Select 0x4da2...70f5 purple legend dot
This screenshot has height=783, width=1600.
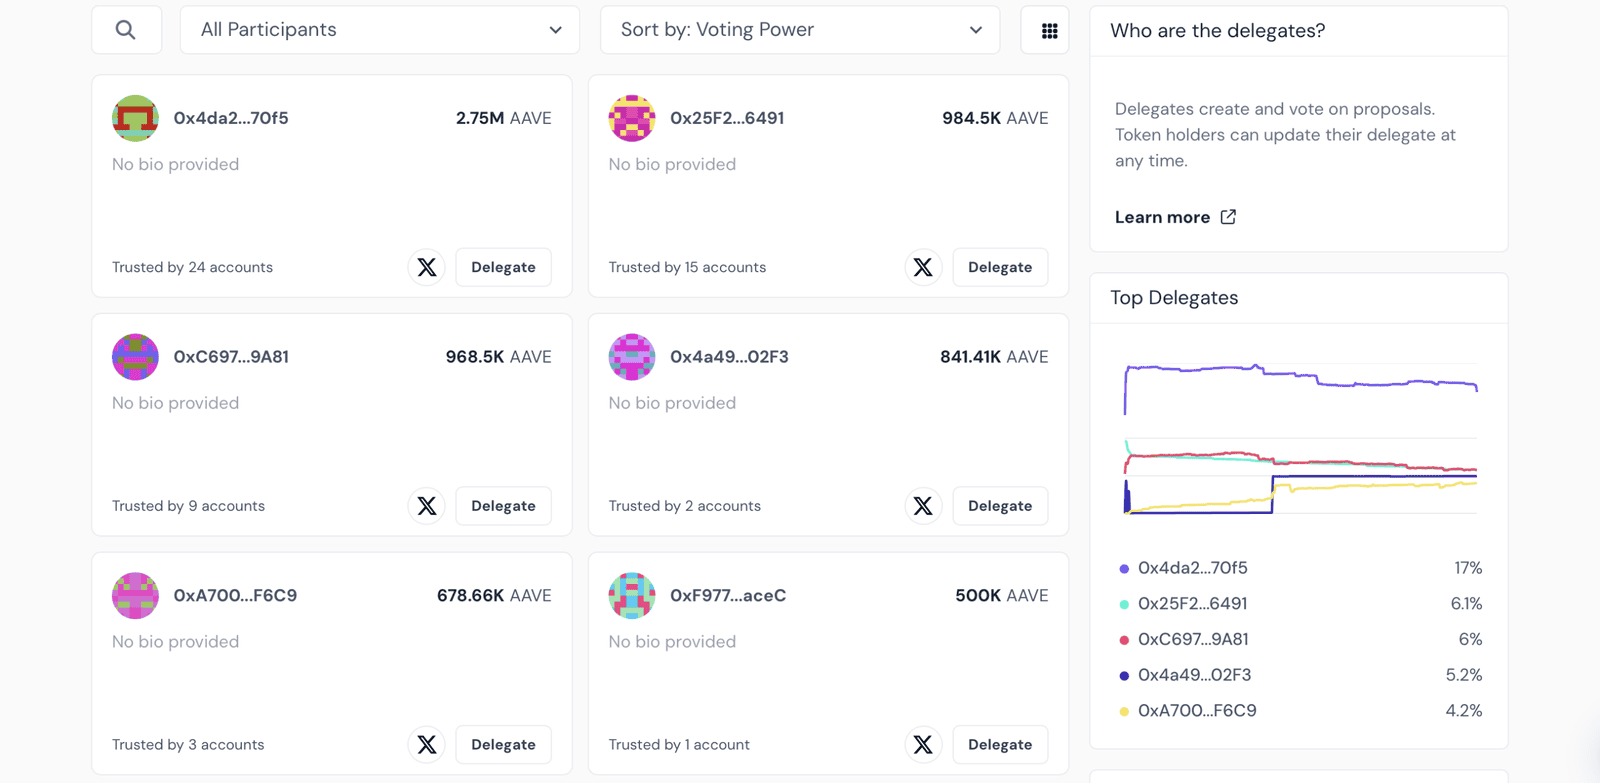[1124, 569]
